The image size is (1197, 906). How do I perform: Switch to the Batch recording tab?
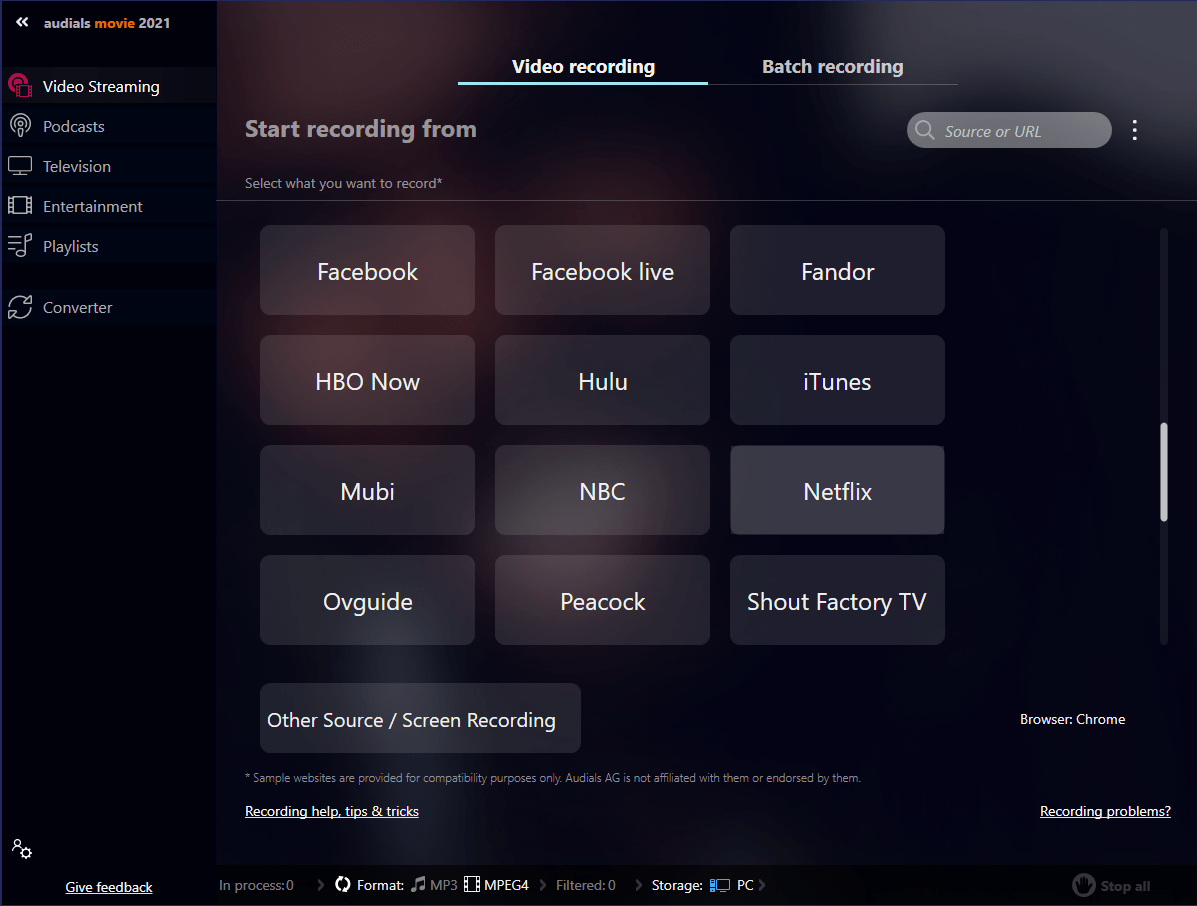click(832, 66)
